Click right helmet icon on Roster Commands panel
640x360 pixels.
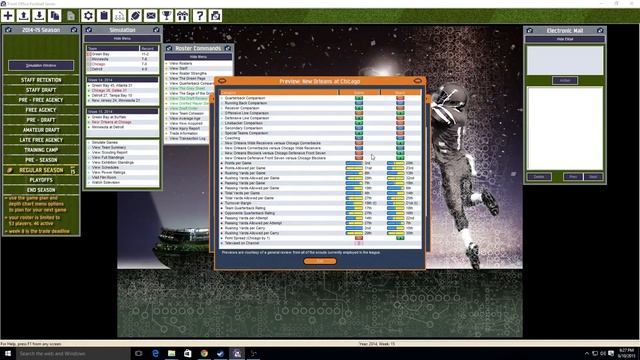228,48
